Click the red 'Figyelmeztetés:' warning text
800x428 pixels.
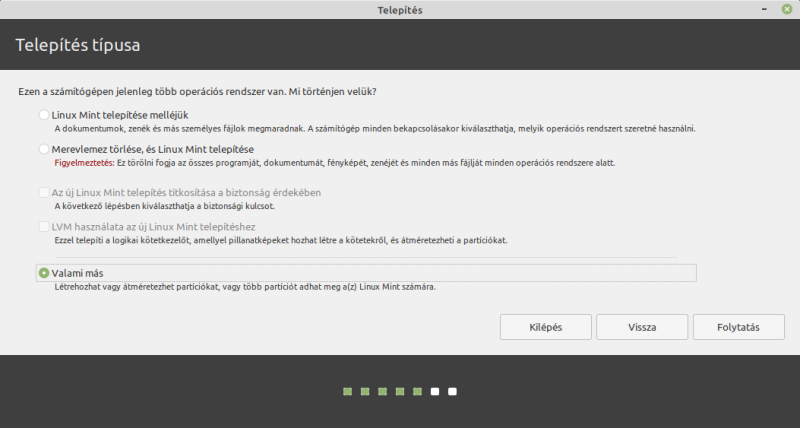pyautogui.click(x=84, y=163)
